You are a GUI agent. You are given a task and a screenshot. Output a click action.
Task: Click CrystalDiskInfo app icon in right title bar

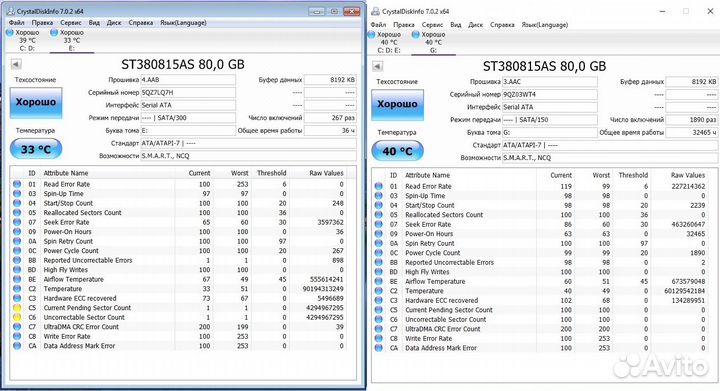coord(375,11)
